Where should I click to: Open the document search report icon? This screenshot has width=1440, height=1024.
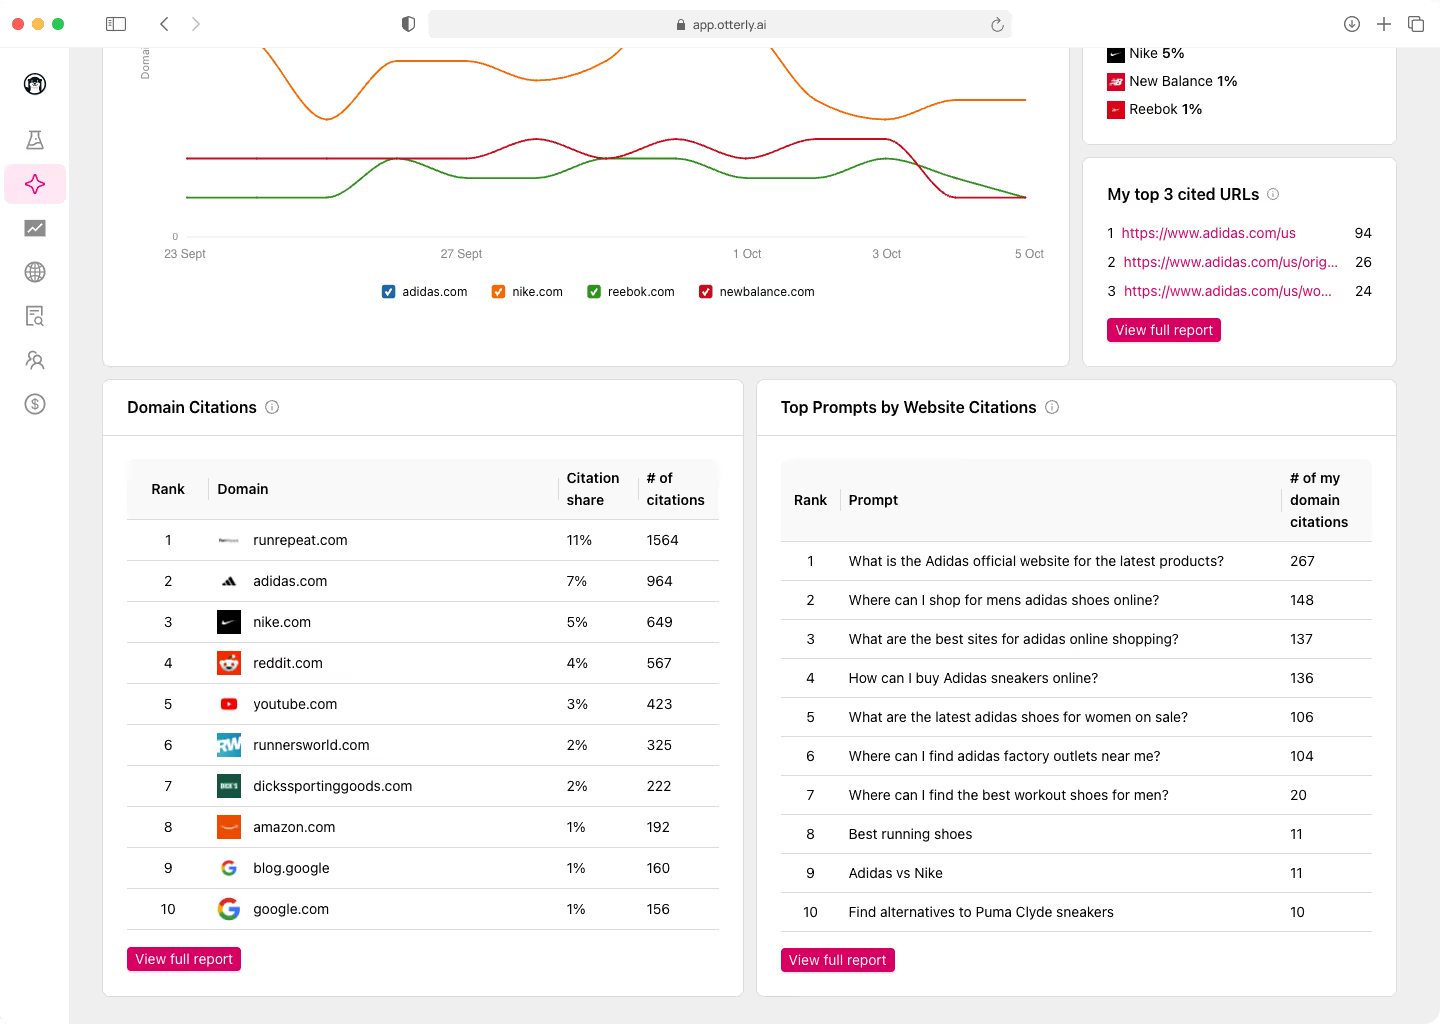35,316
